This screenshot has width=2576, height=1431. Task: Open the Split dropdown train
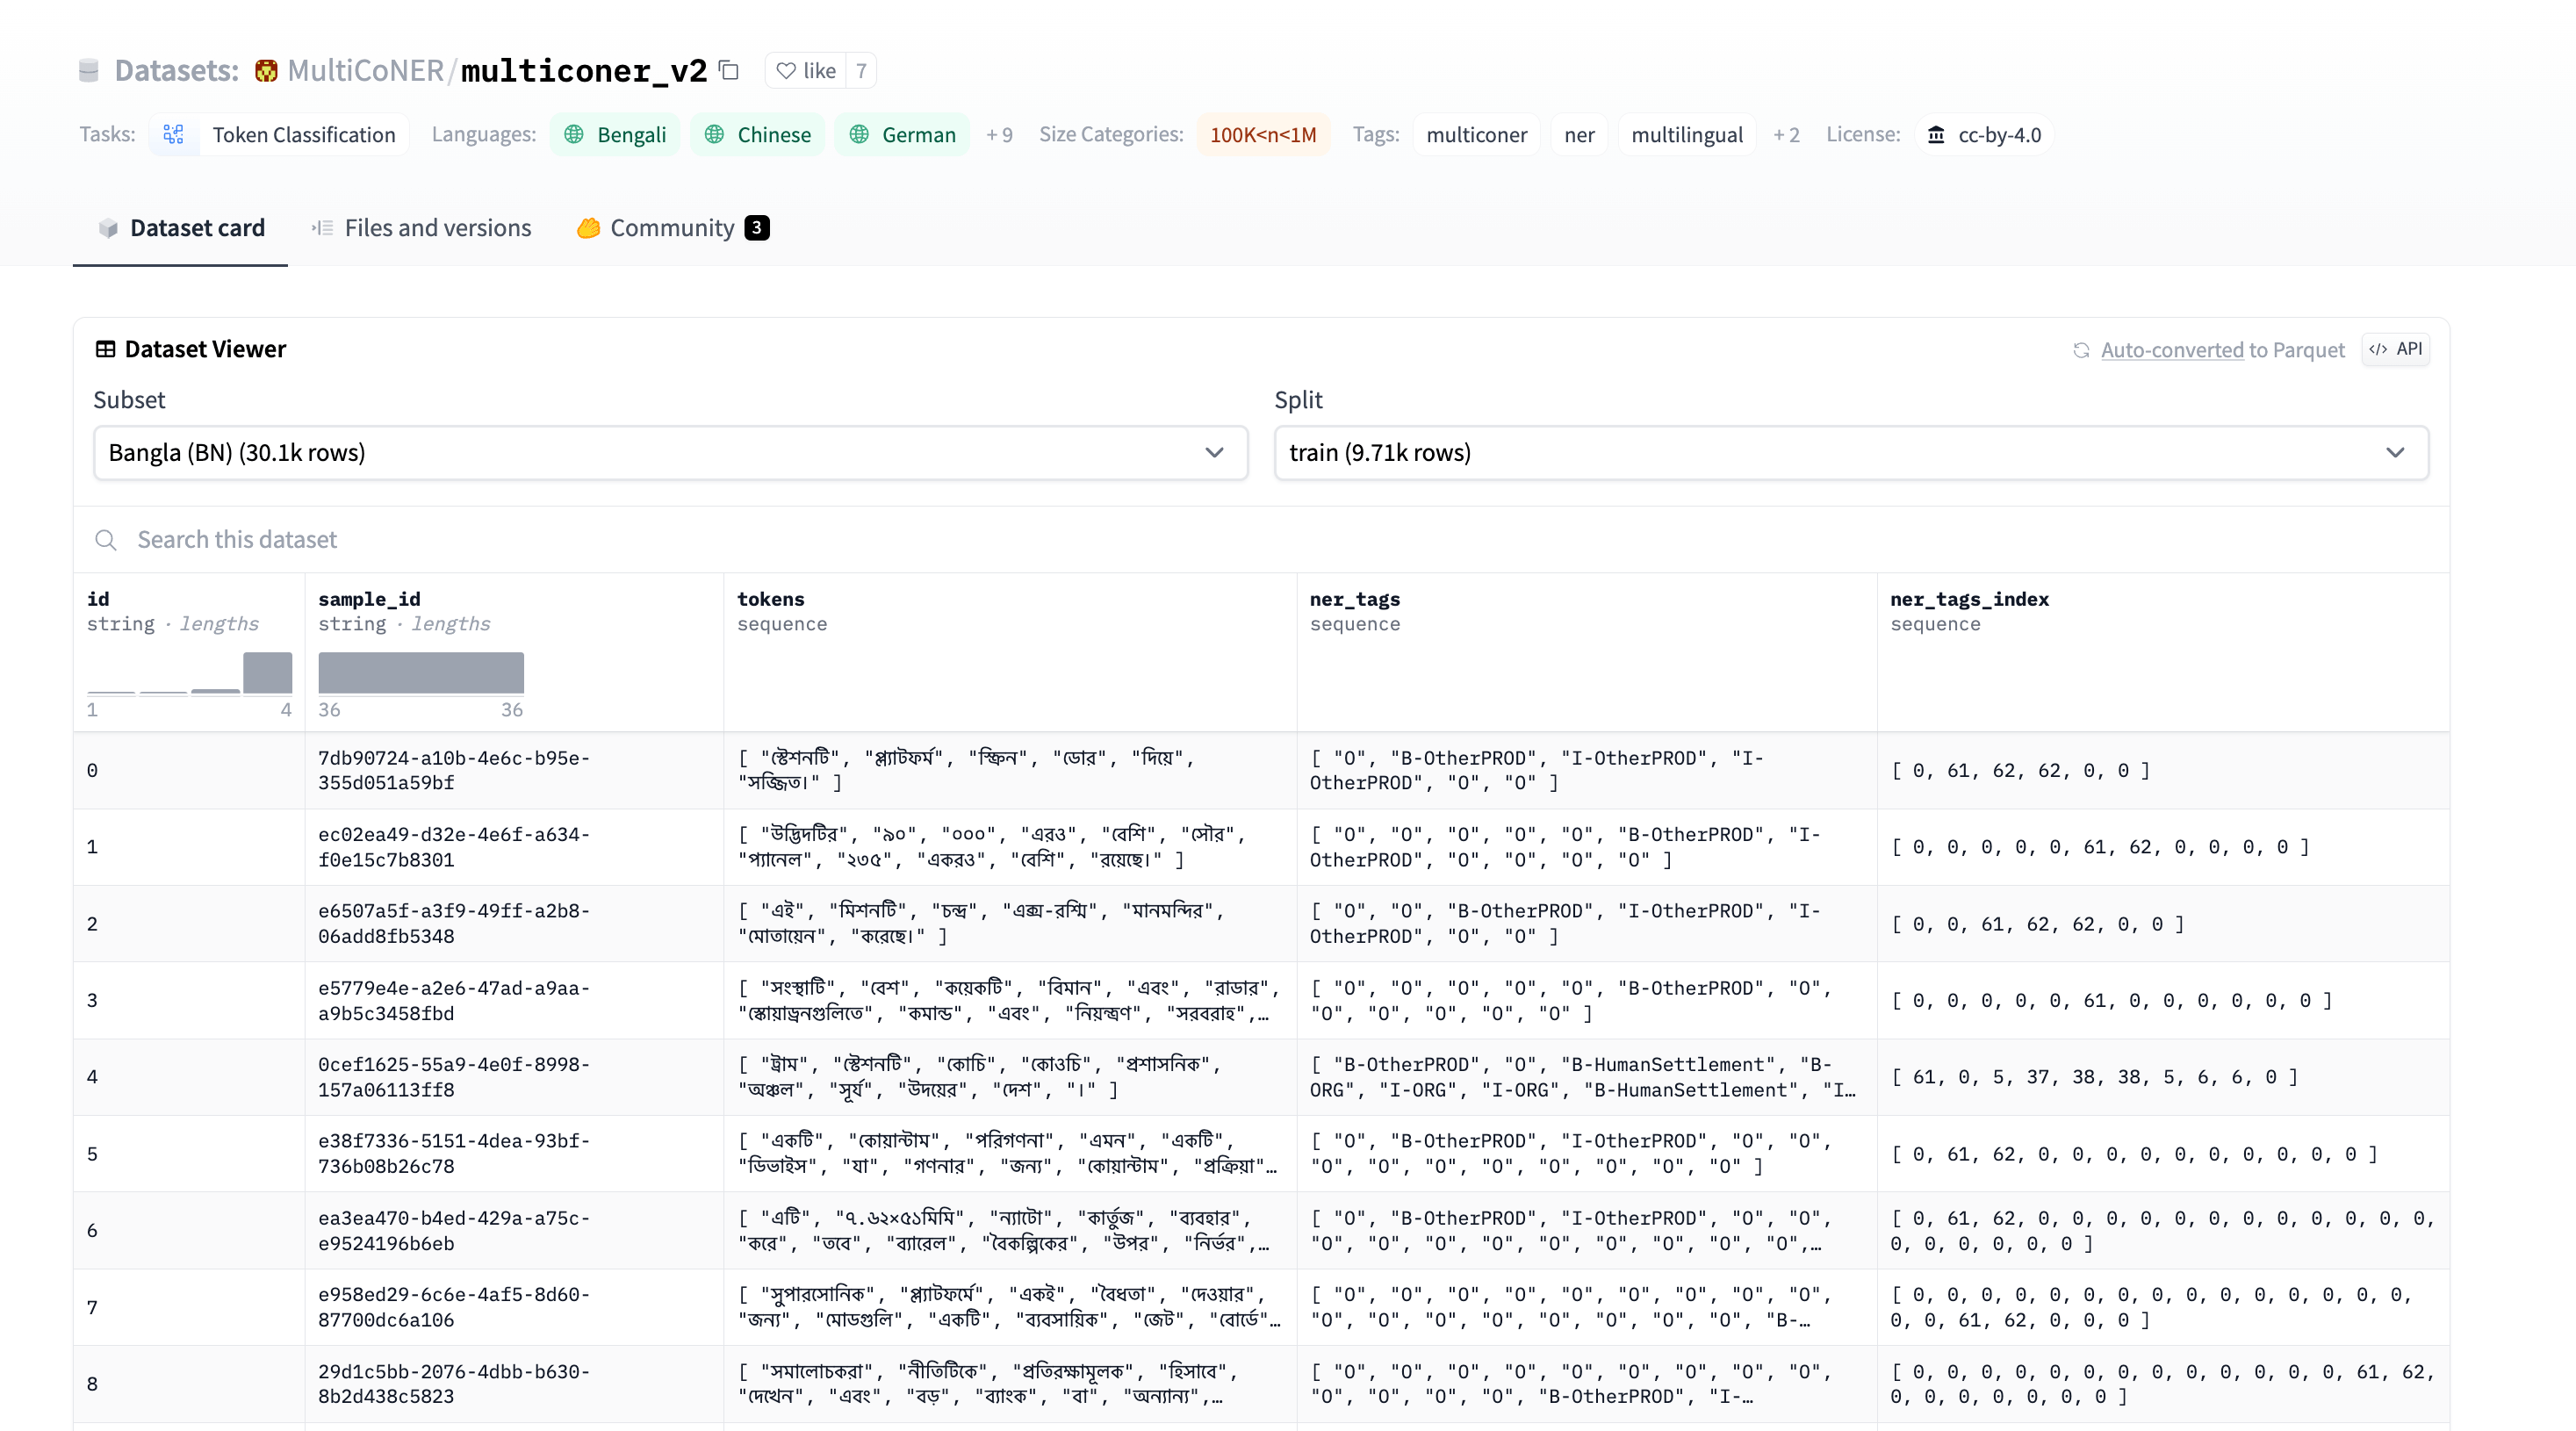1850,453
